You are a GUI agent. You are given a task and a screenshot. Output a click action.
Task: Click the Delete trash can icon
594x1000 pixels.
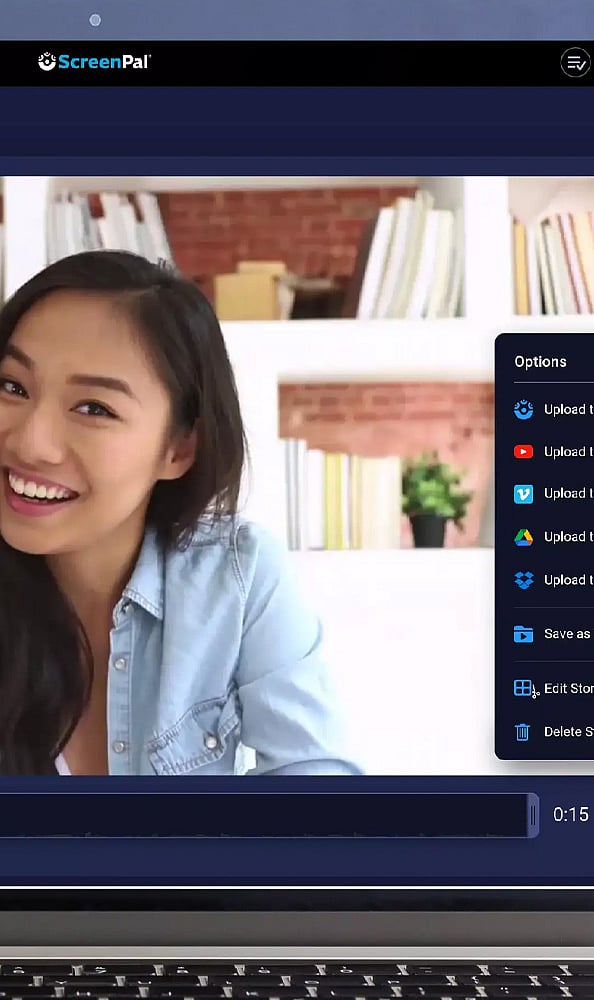pos(522,732)
